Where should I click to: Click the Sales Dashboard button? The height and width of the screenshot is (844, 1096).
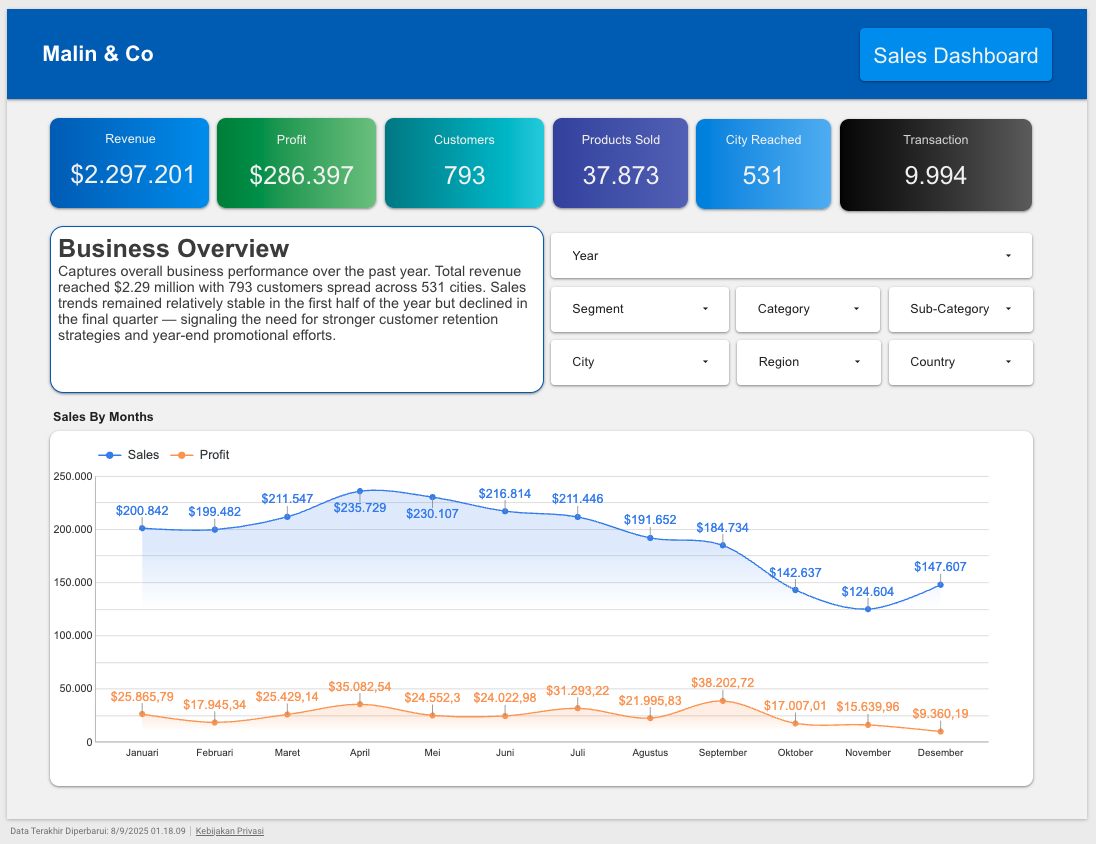[x=955, y=55]
